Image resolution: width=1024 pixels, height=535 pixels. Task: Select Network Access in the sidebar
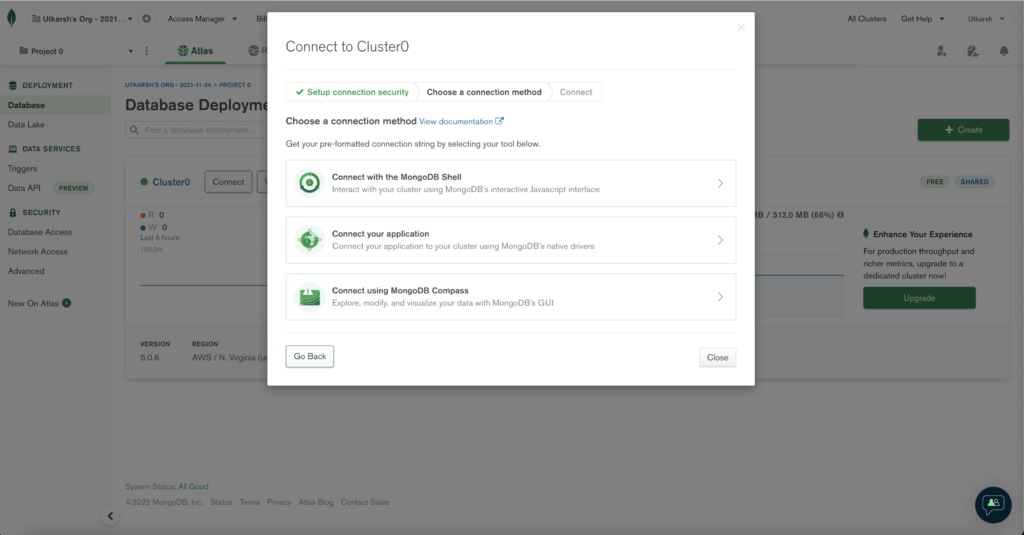point(38,252)
